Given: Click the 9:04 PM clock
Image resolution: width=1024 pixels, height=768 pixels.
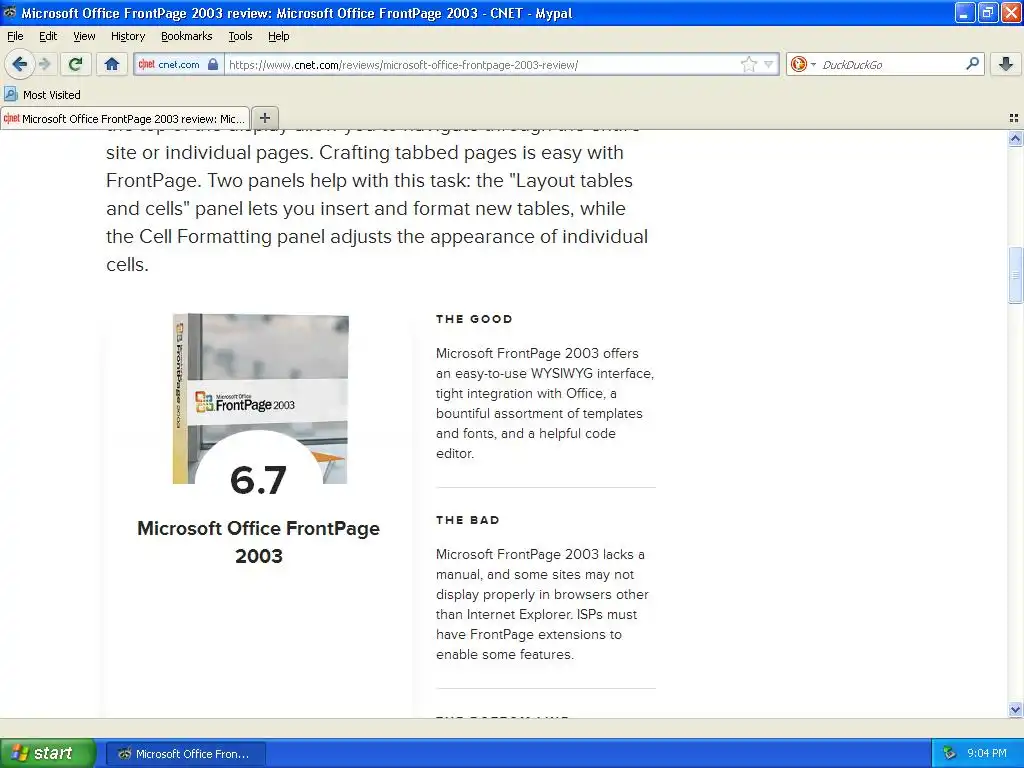Looking at the screenshot, I should [x=986, y=753].
